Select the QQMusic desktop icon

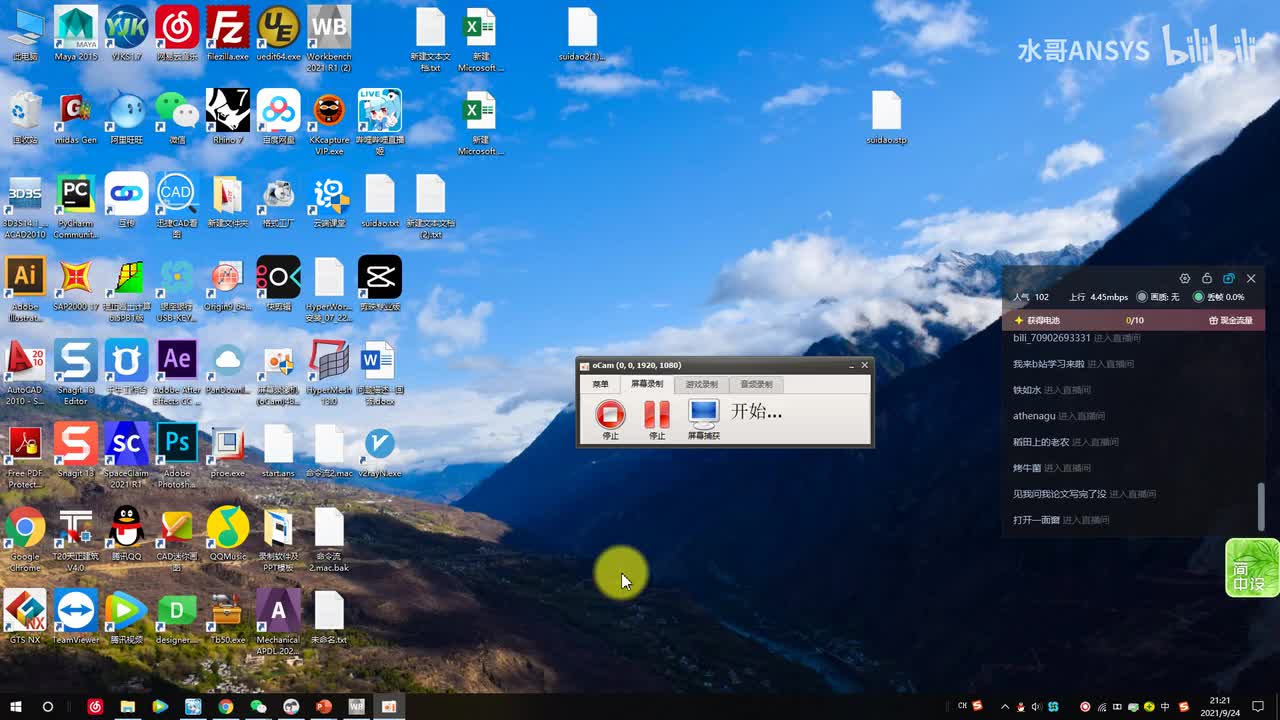point(227,535)
